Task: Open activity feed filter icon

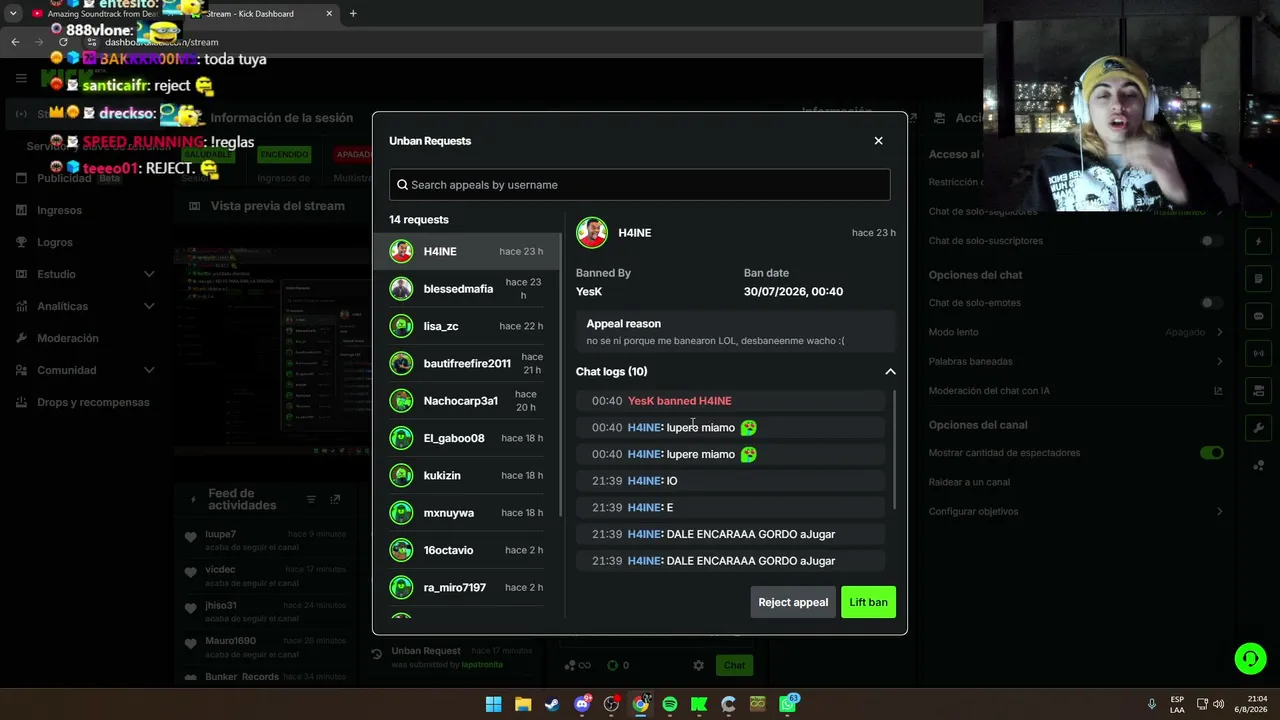Action: [311, 499]
